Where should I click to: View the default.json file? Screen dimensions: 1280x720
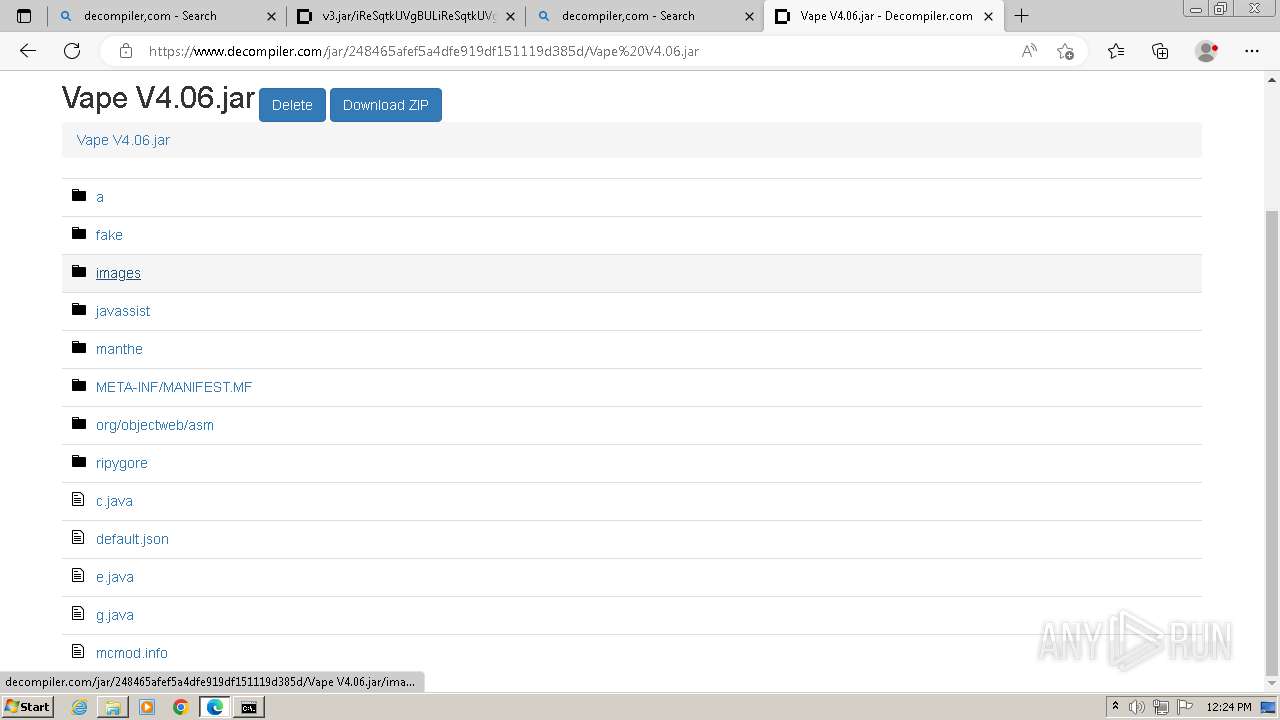132,539
